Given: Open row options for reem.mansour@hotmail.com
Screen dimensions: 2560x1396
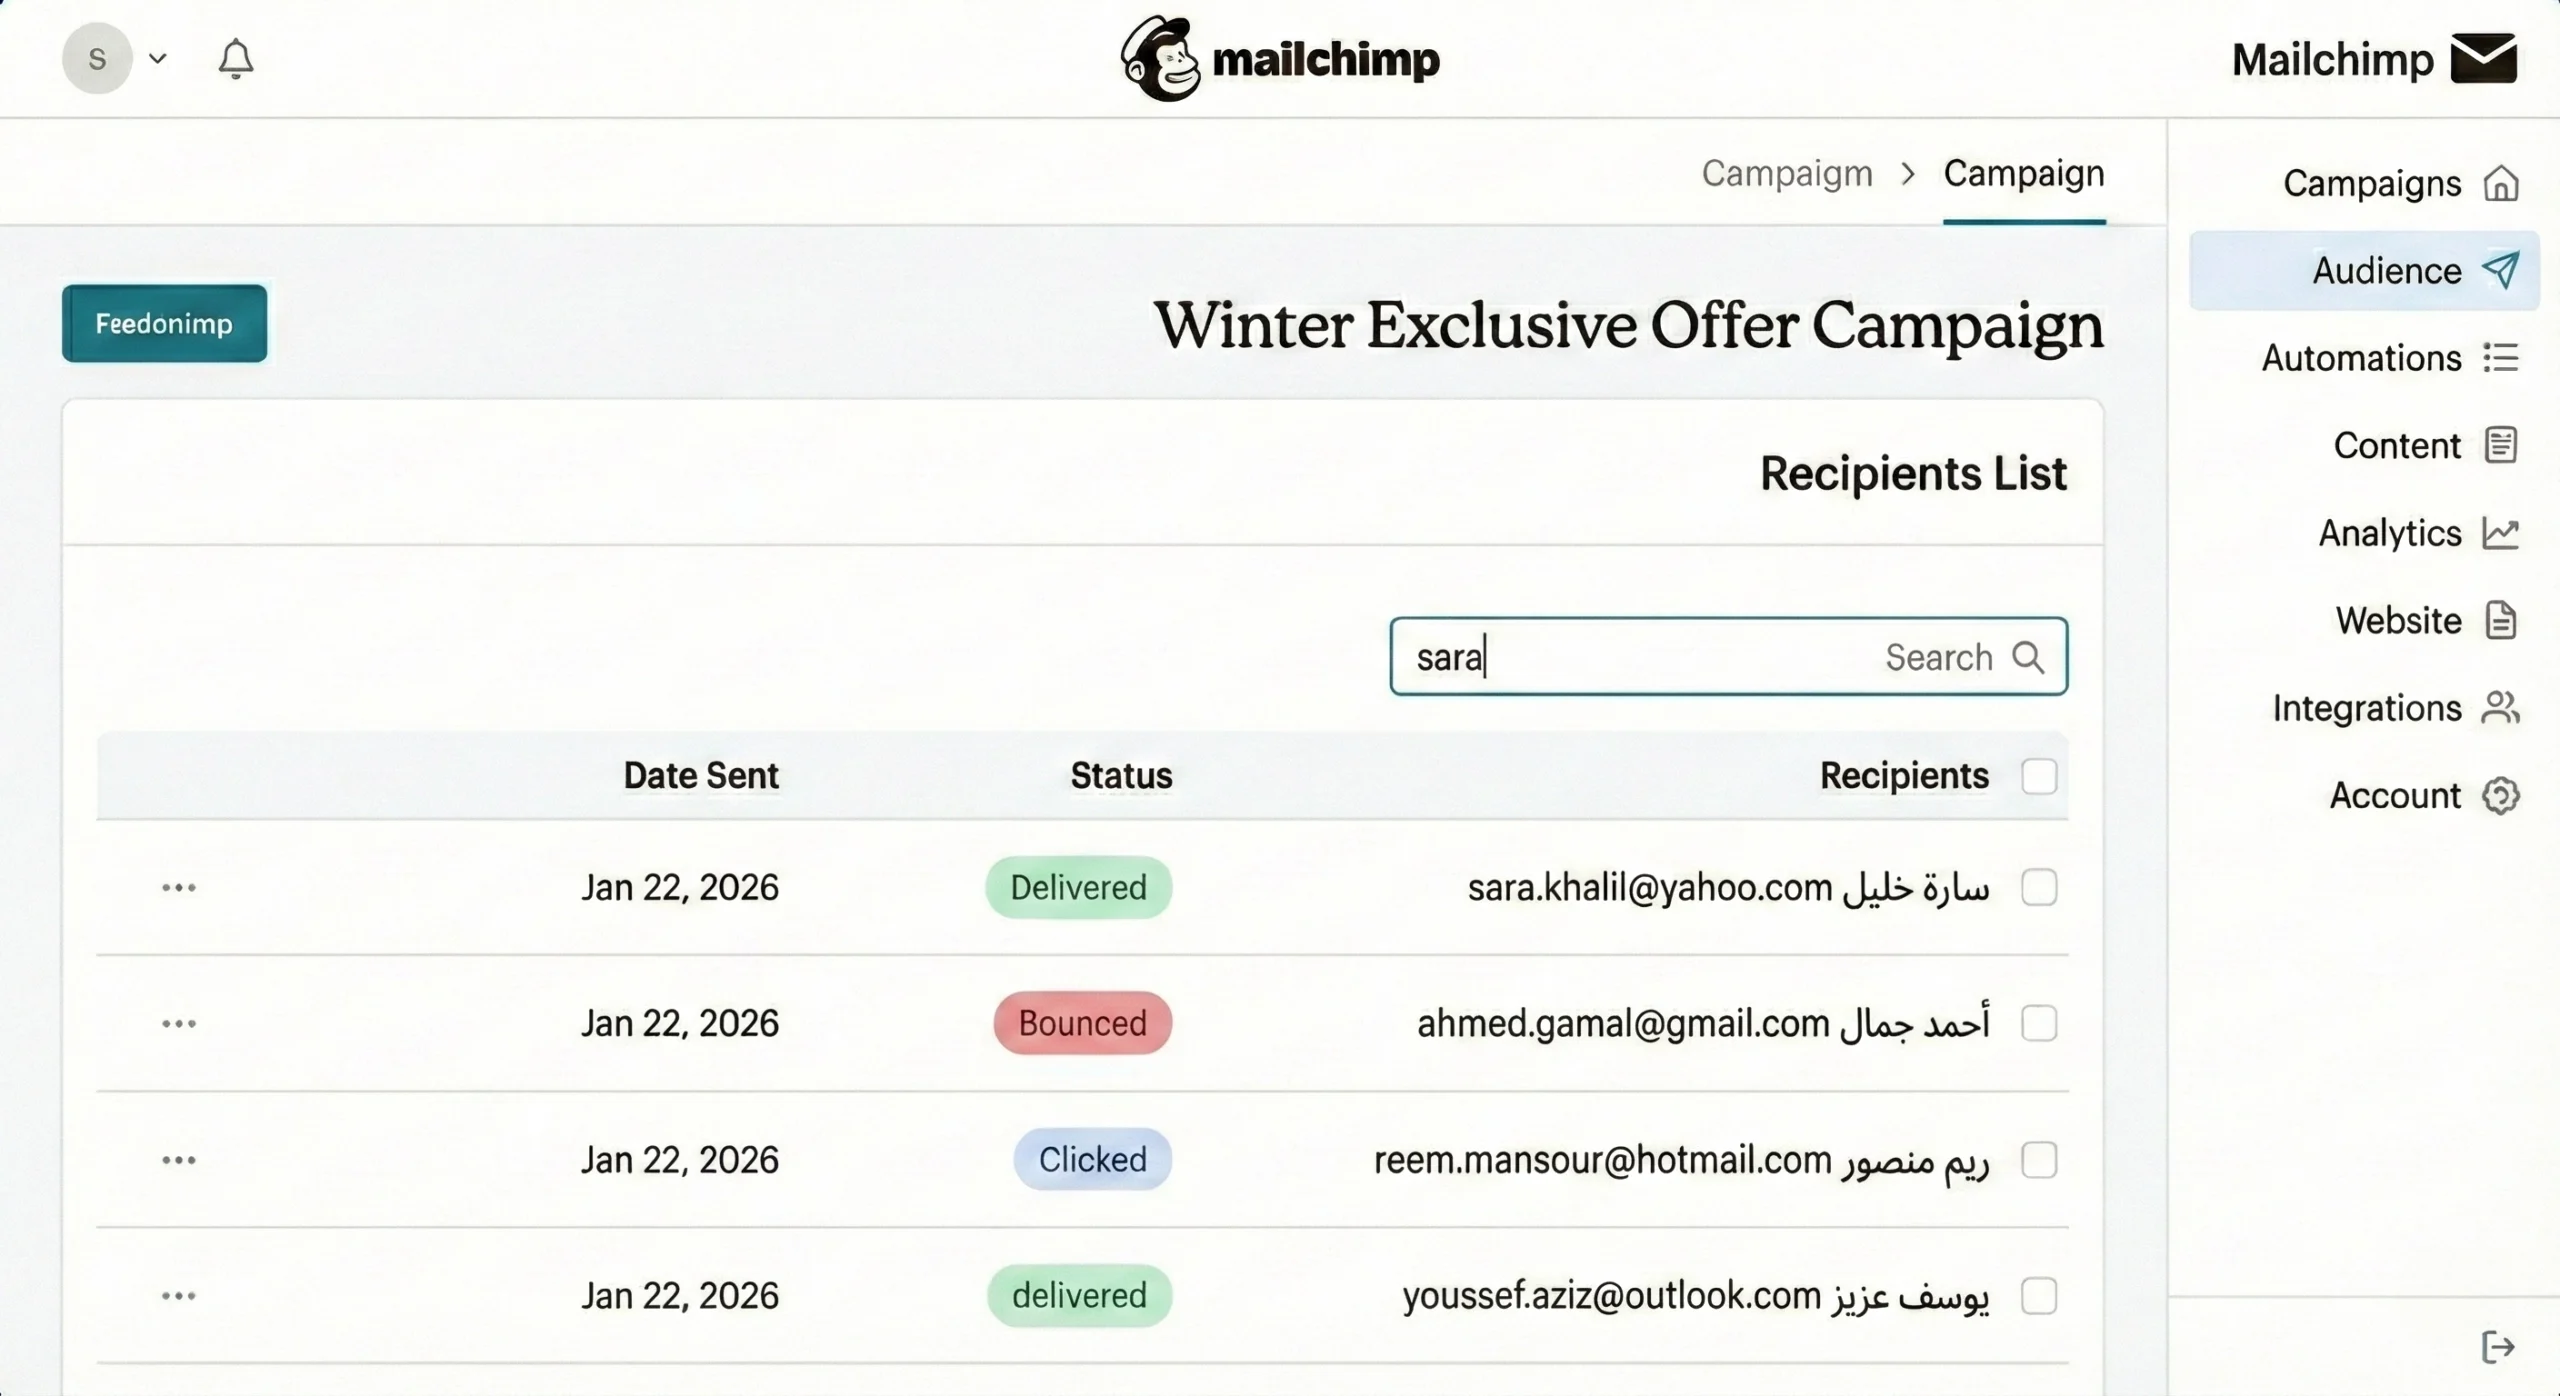Looking at the screenshot, I should pos(179,1160).
